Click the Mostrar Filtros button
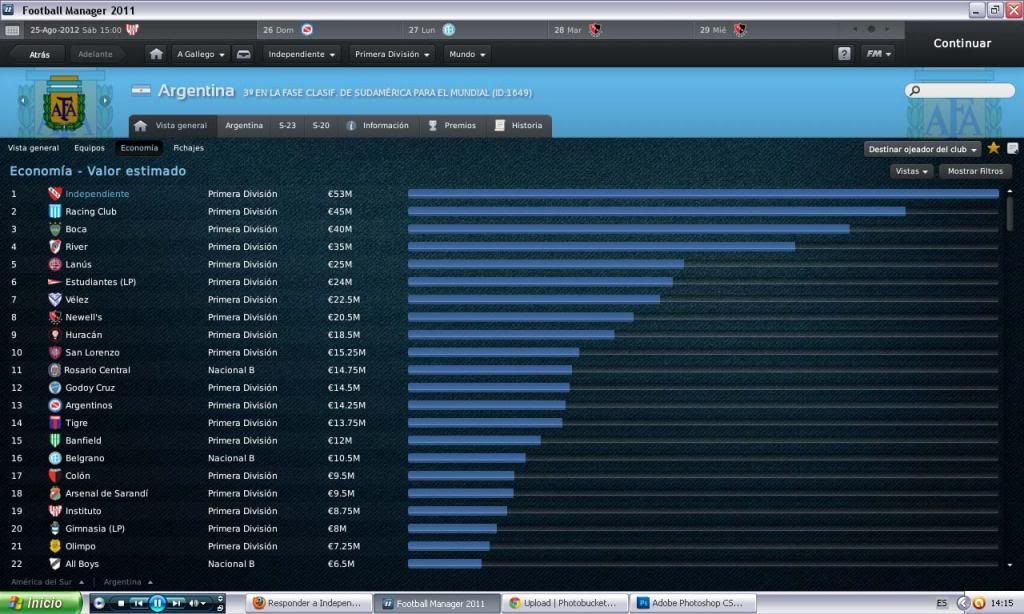Viewport: 1024px width, 614px height. (x=975, y=171)
